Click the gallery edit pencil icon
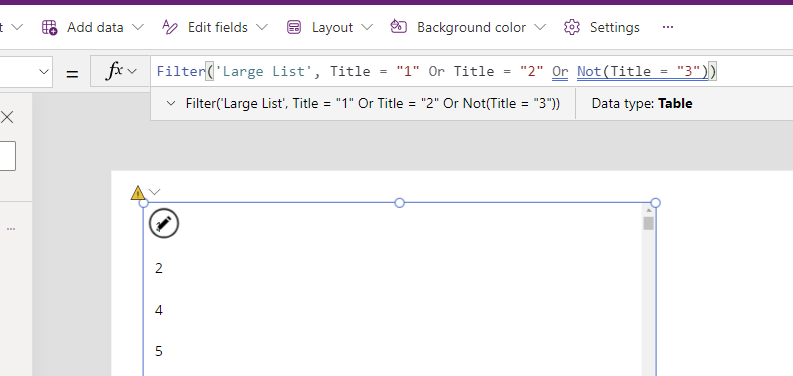The height and width of the screenshot is (376, 793). (164, 223)
